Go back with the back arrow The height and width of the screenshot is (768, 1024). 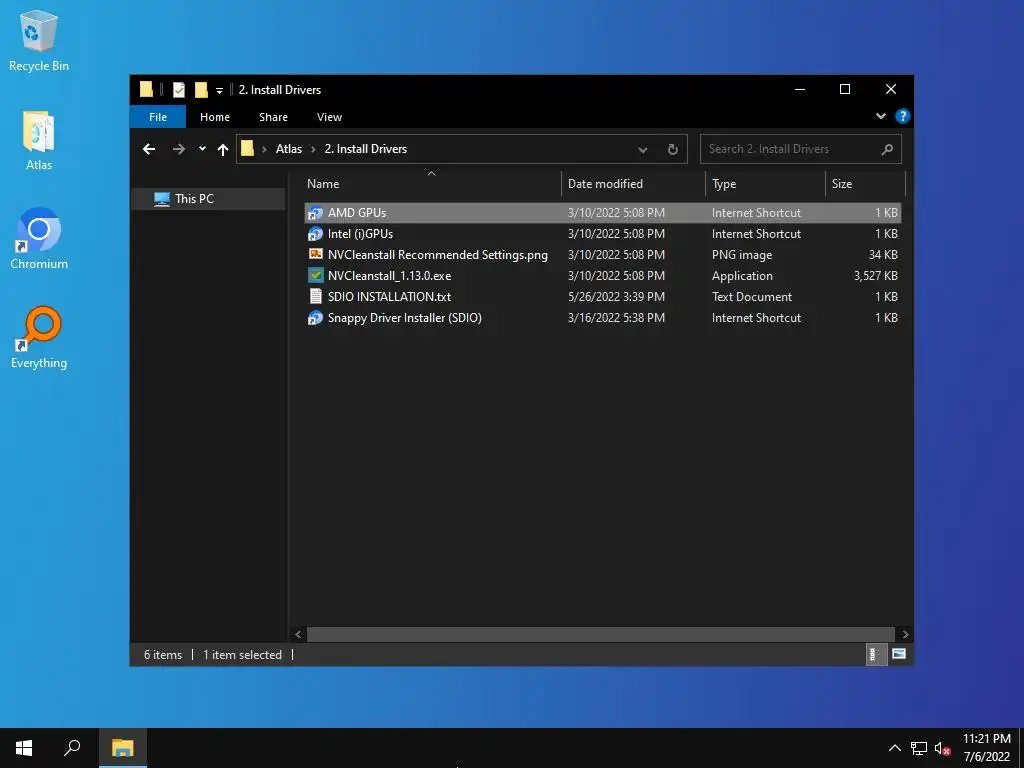pyautogui.click(x=149, y=149)
